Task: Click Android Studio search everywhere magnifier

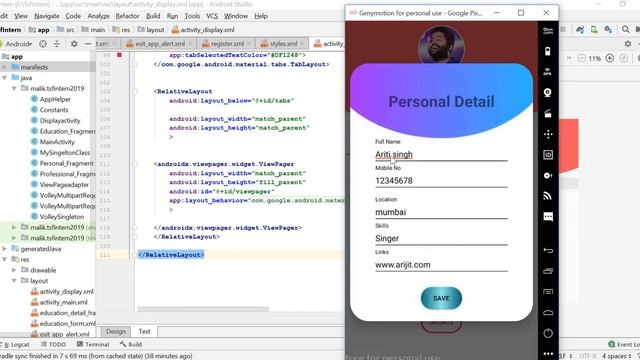Action: coord(625,29)
